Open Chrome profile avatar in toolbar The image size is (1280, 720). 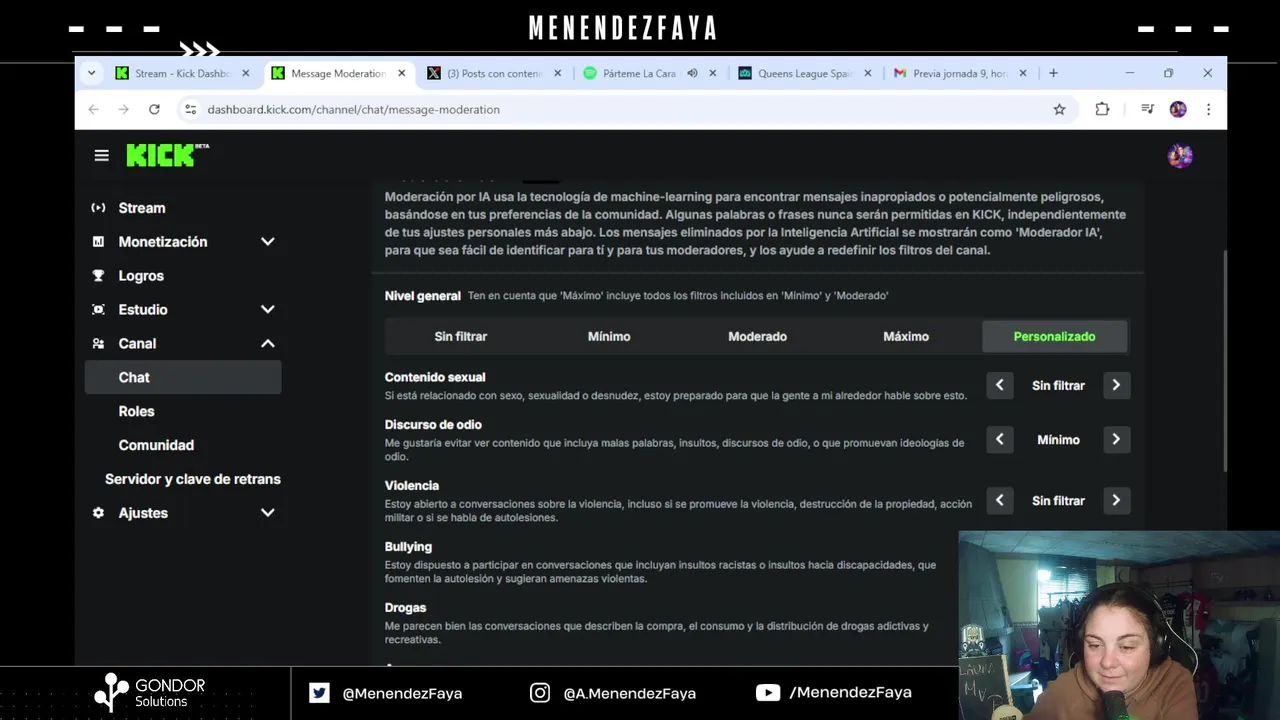(1178, 109)
